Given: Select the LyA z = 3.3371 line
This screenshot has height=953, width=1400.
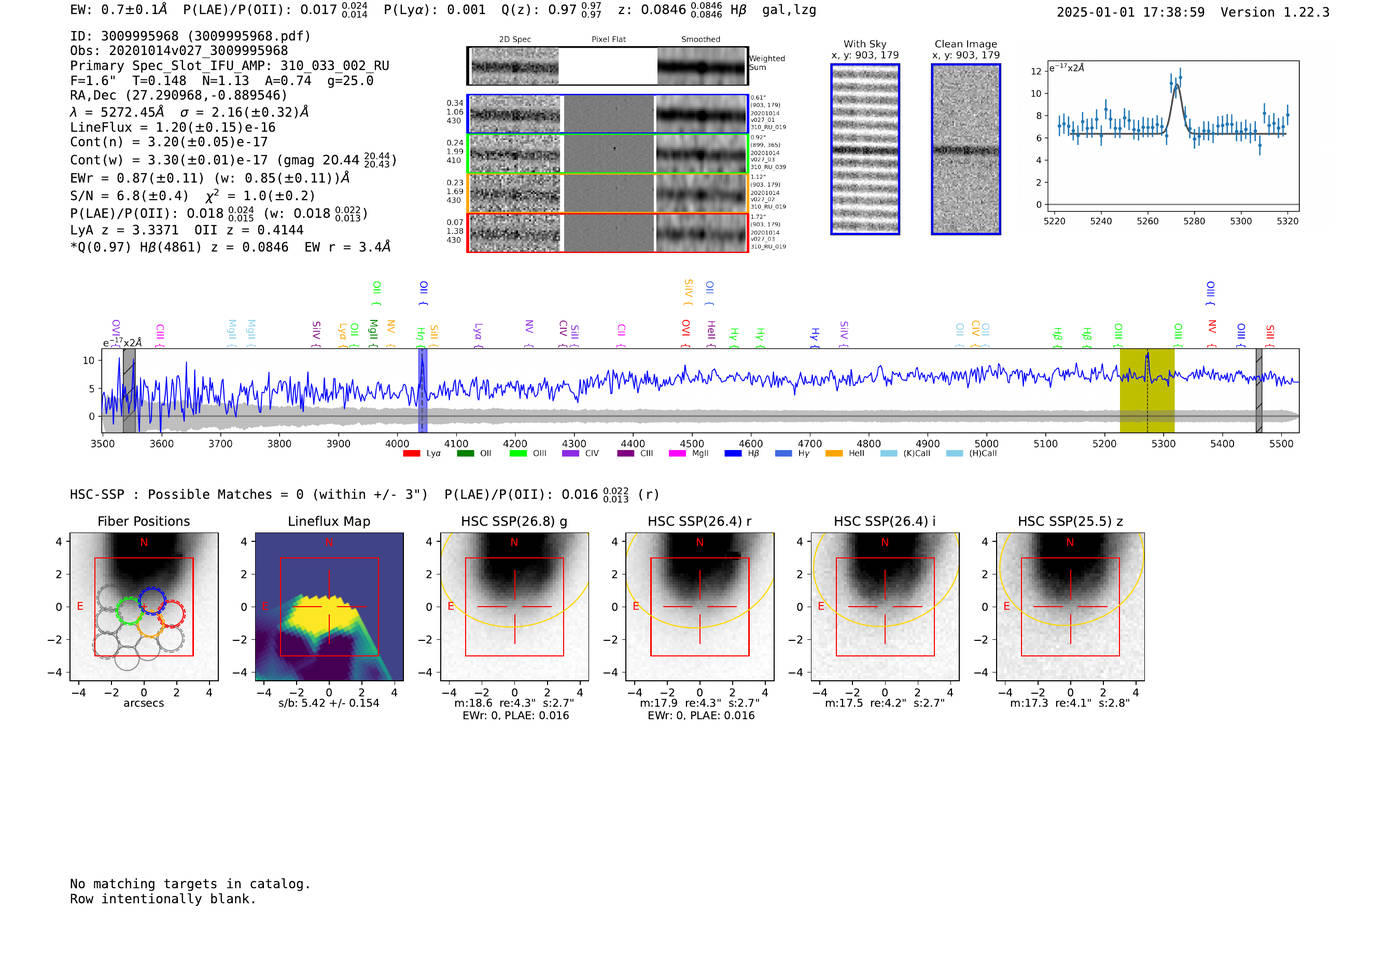Looking at the screenshot, I should [x=187, y=230].
